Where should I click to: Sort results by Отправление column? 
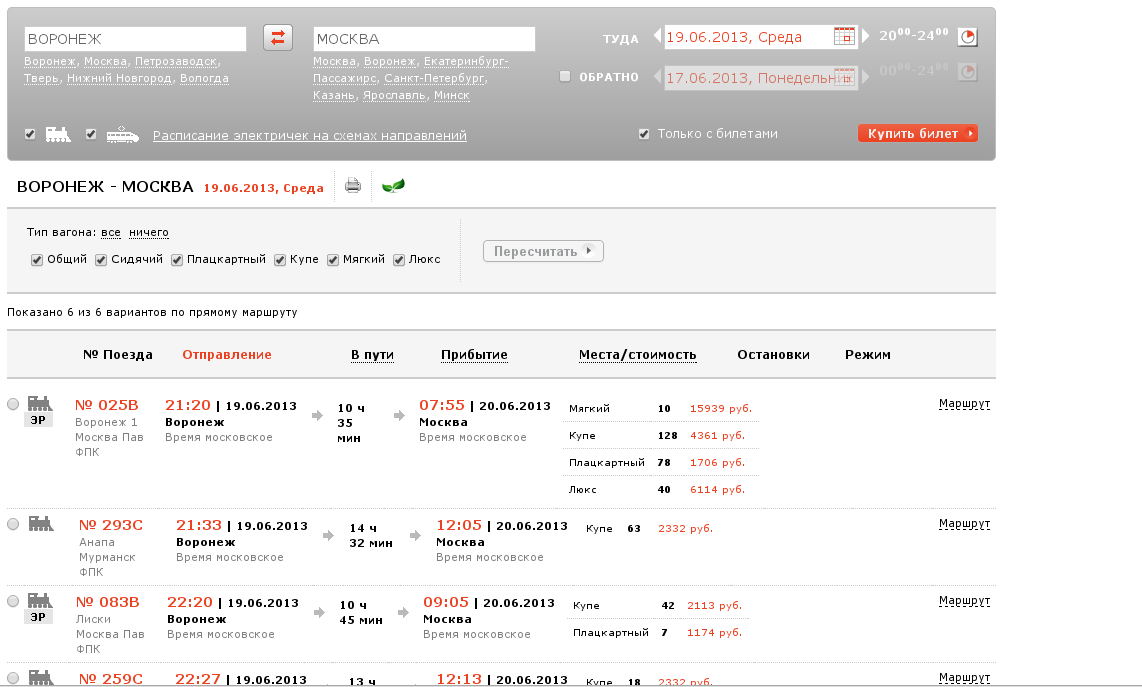[226, 355]
